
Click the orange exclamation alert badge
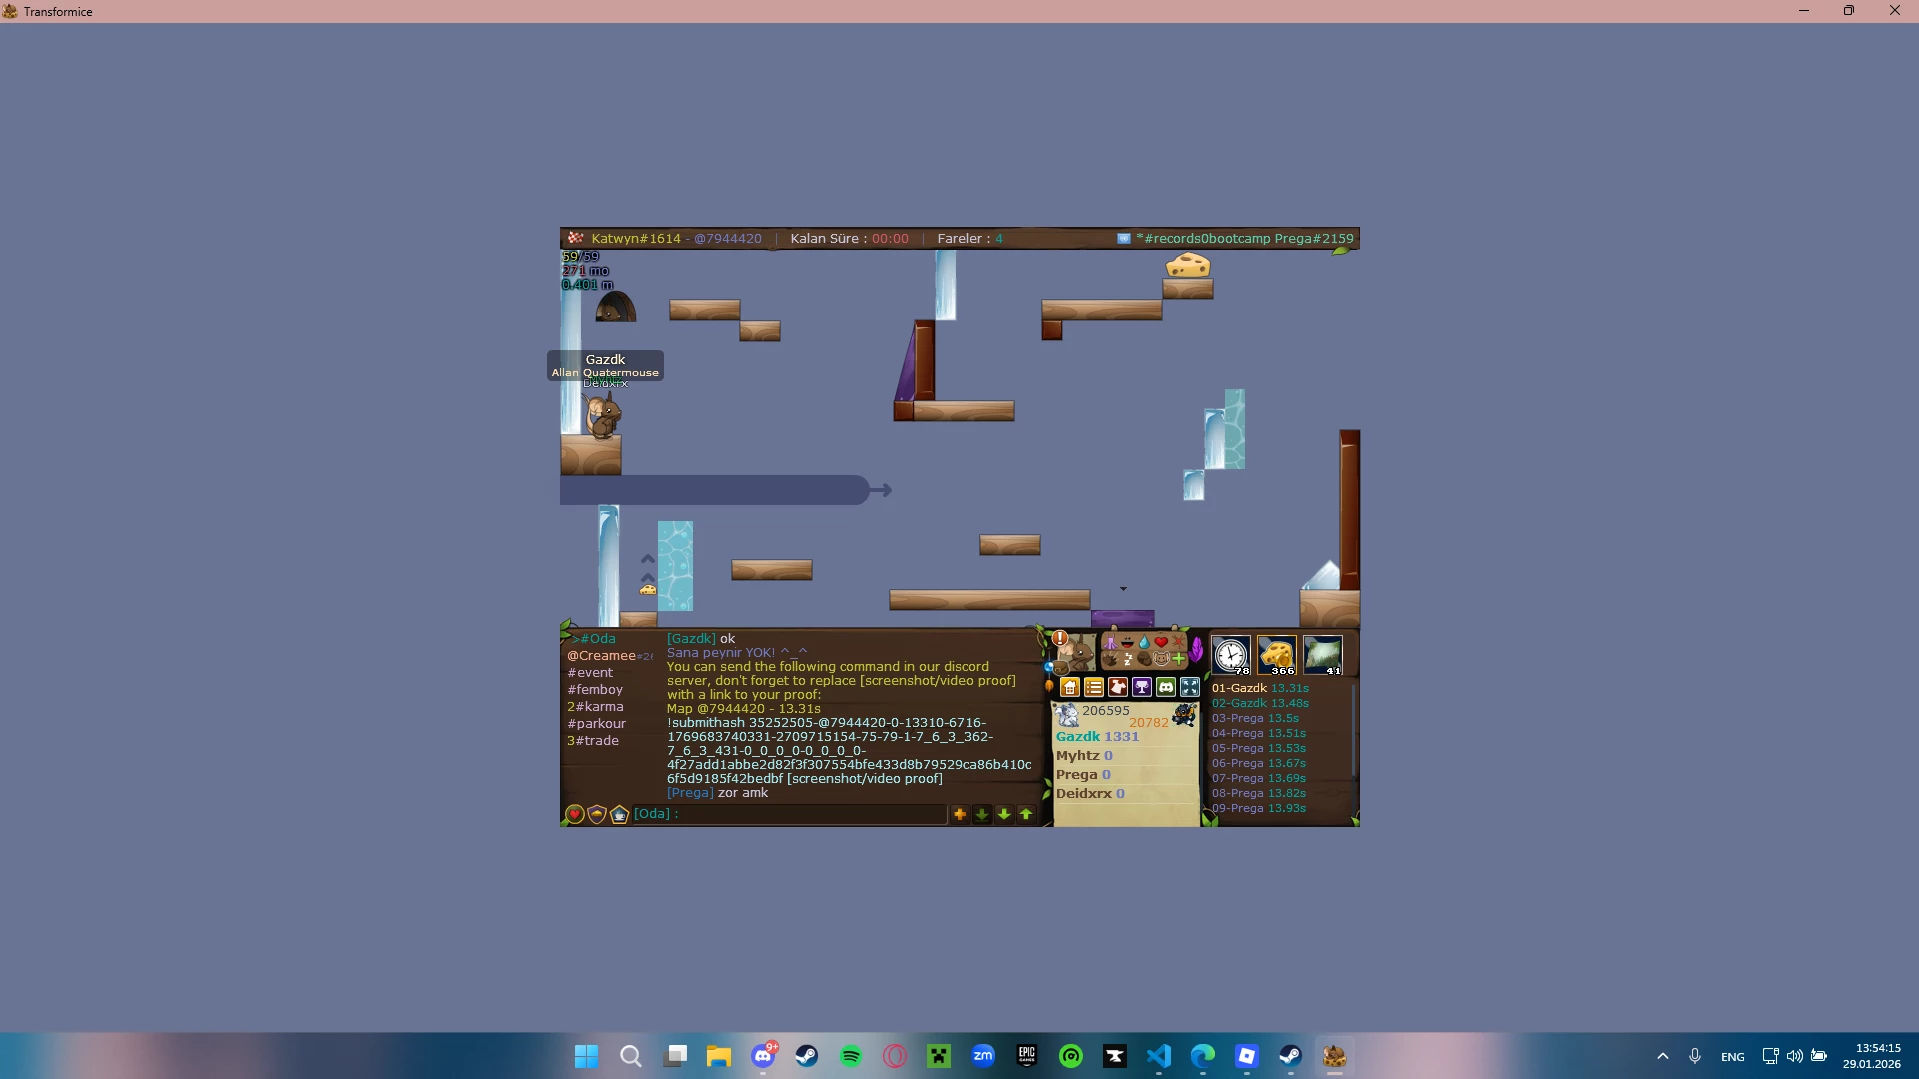click(x=1060, y=638)
